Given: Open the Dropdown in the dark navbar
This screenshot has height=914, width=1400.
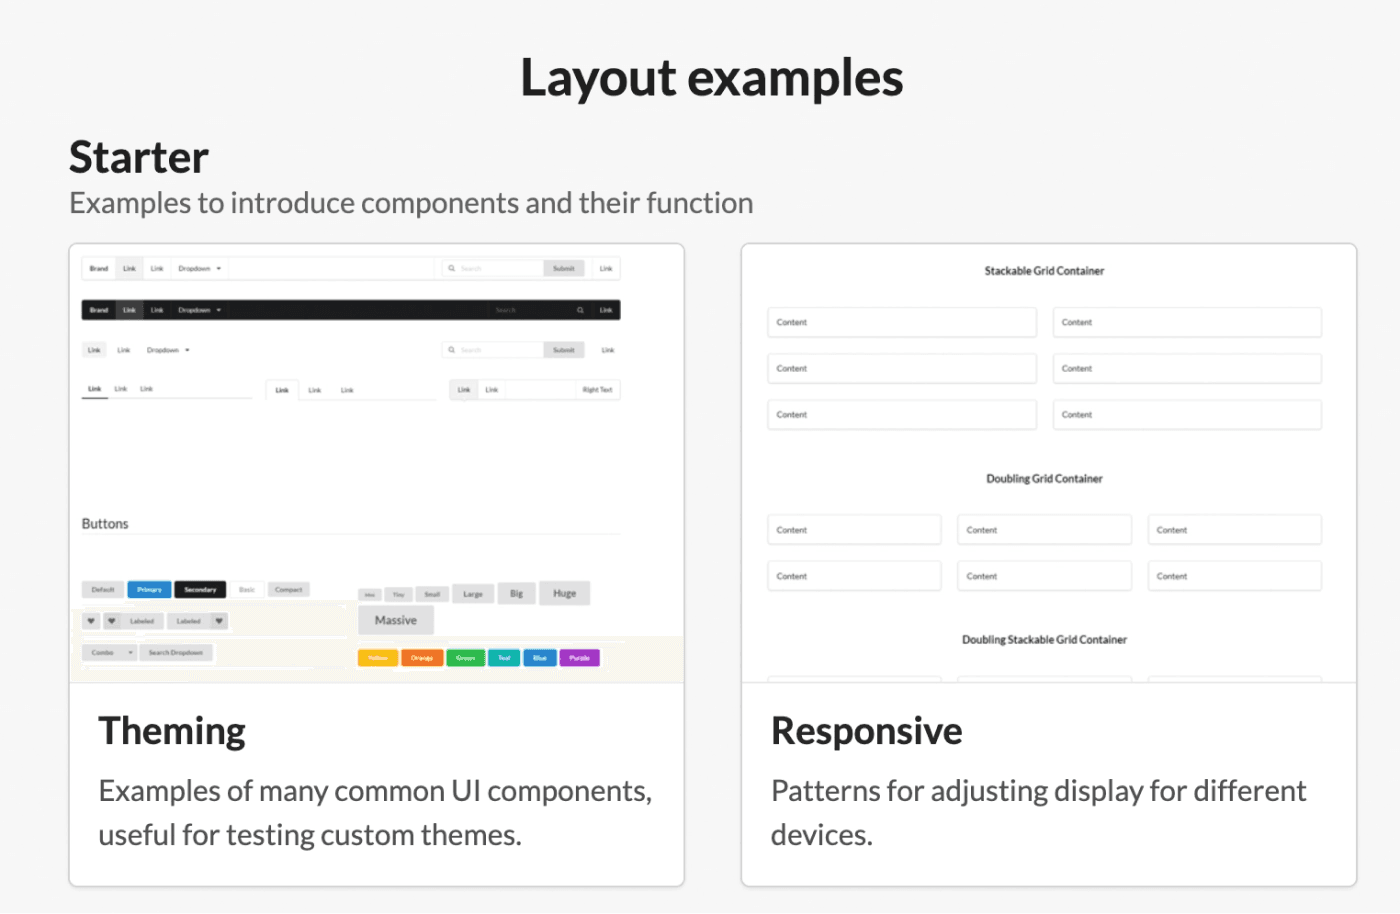Looking at the screenshot, I should click(199, 310).
